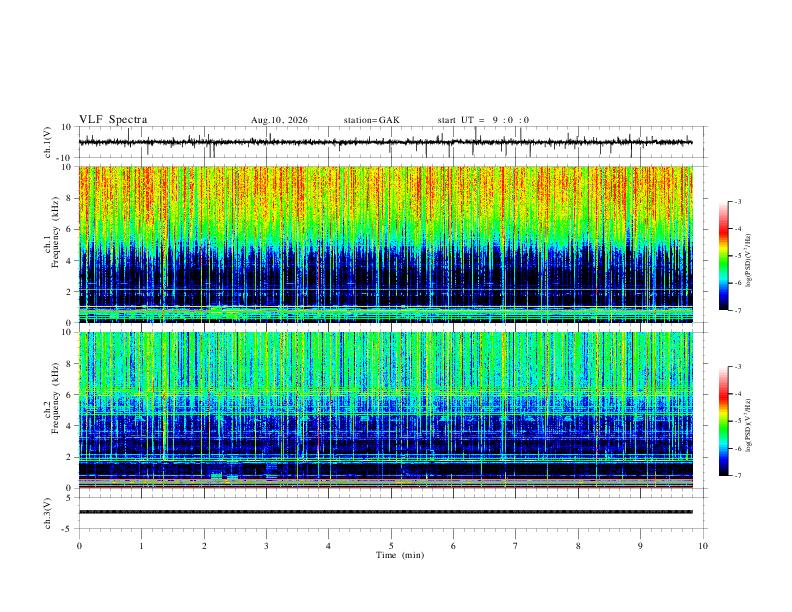Viewport: 792px width, 612px height.
Task: Click the '-7' label on ch.2 color bar
Action: click(737, 476)
